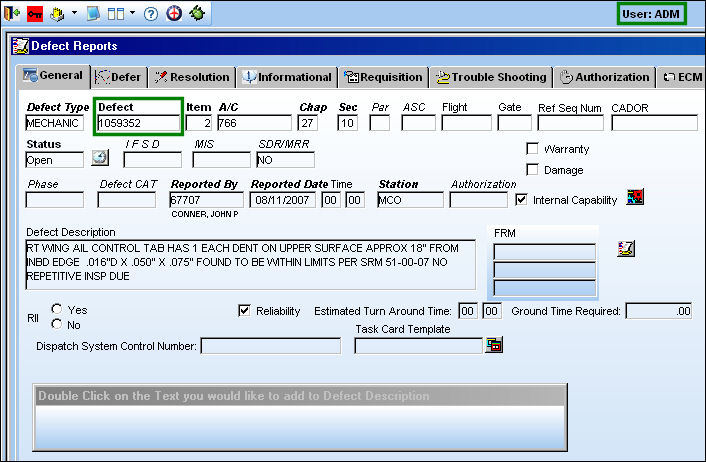Open the Informational tab
The width and height of the screenshot is (706, 462).
click(287, 77)
